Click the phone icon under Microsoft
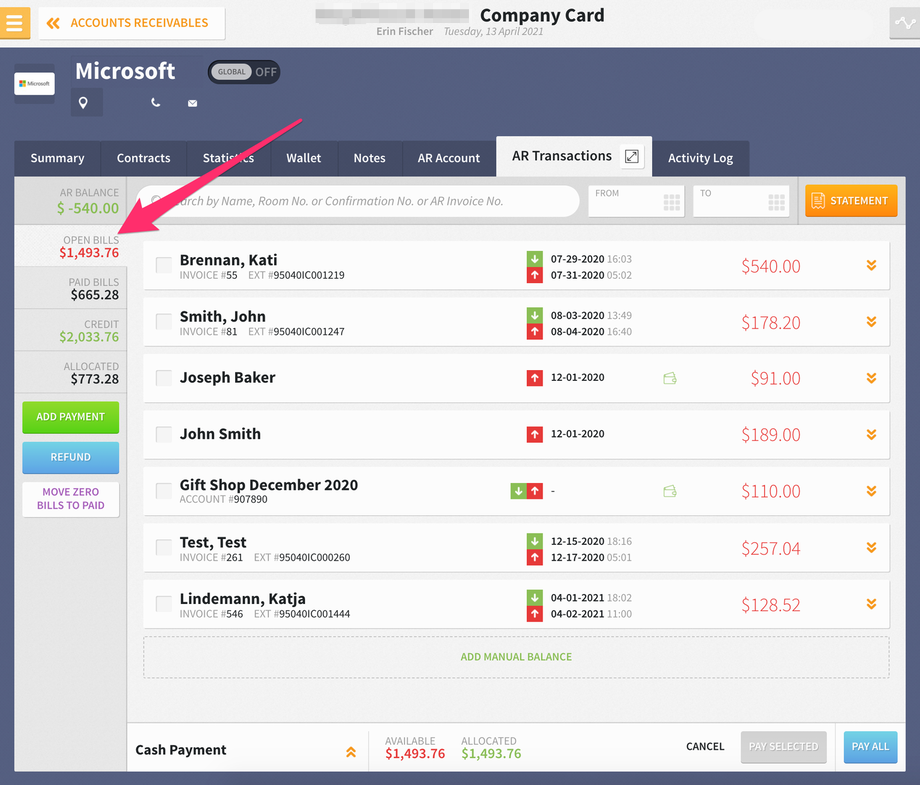Image resolution: width=920 pixels, height=785 pixels. [x=155, y=103]
